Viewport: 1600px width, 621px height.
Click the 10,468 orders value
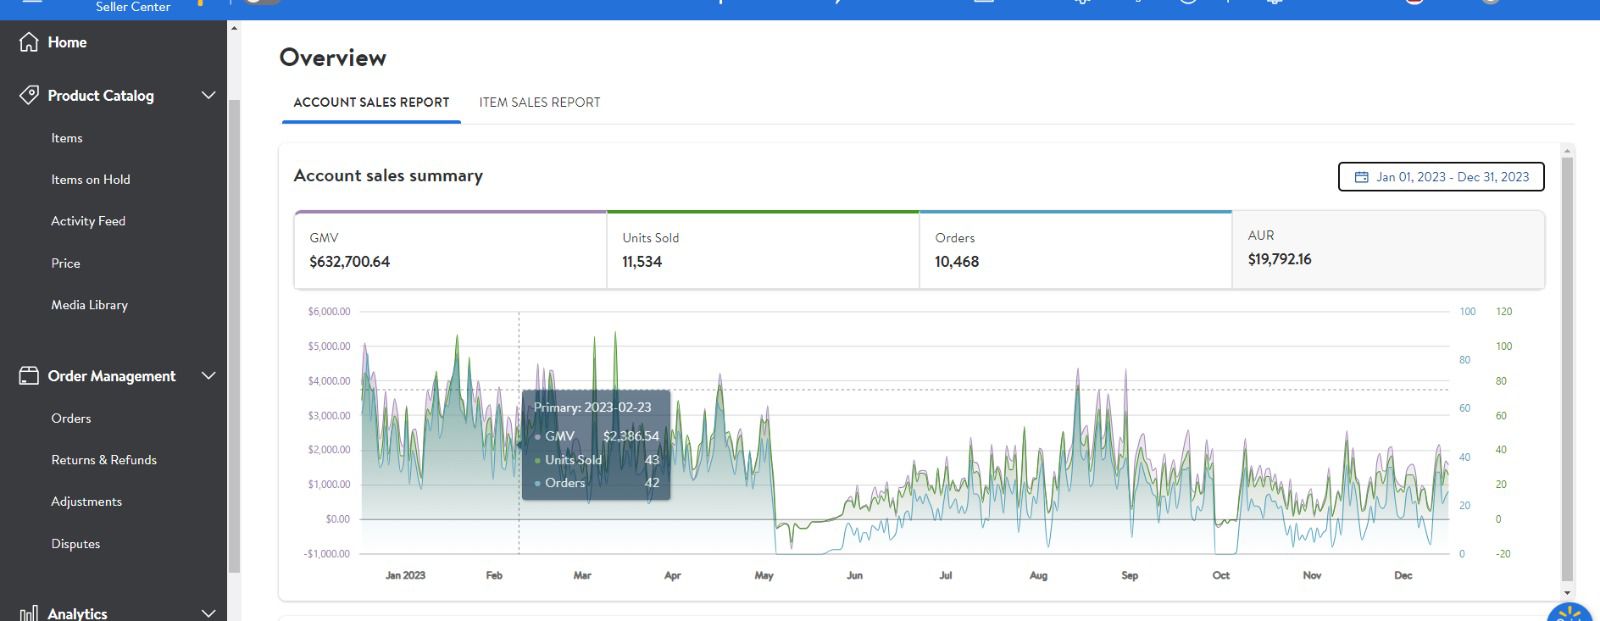pyautogui.click(x=957, y=262)
